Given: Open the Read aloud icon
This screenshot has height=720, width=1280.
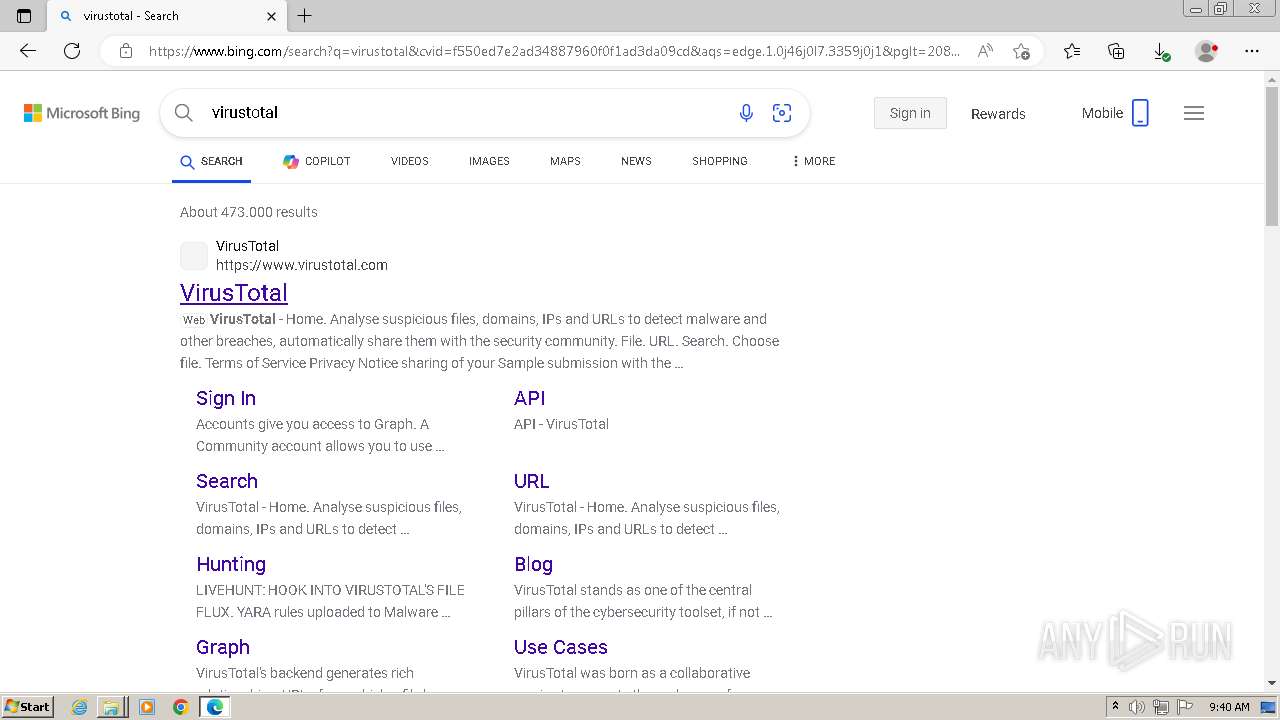Looking at the screenshot, I should tap(985, 51).
